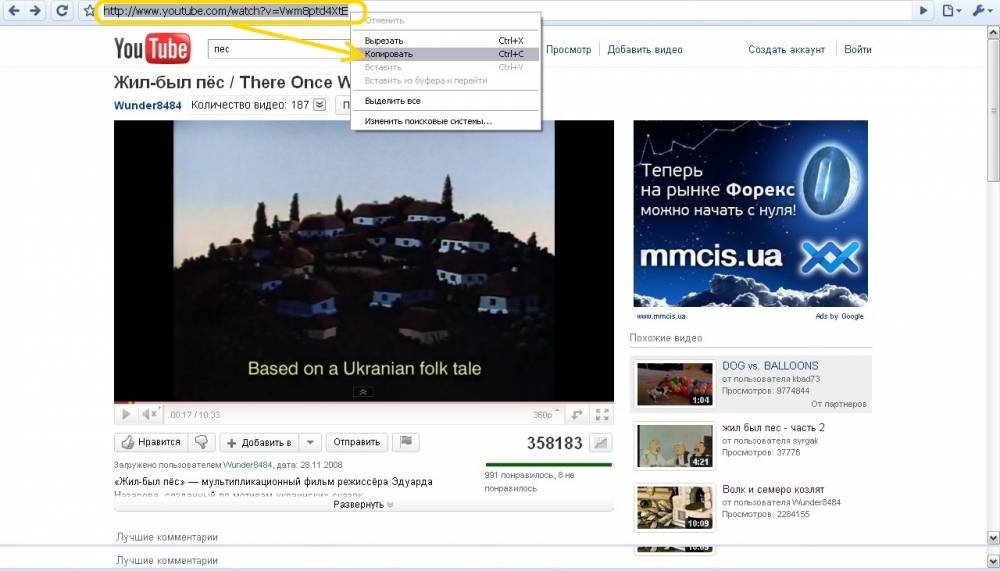Toggle the expanded player size icon
1000x571 pixels.
(577, 415)
